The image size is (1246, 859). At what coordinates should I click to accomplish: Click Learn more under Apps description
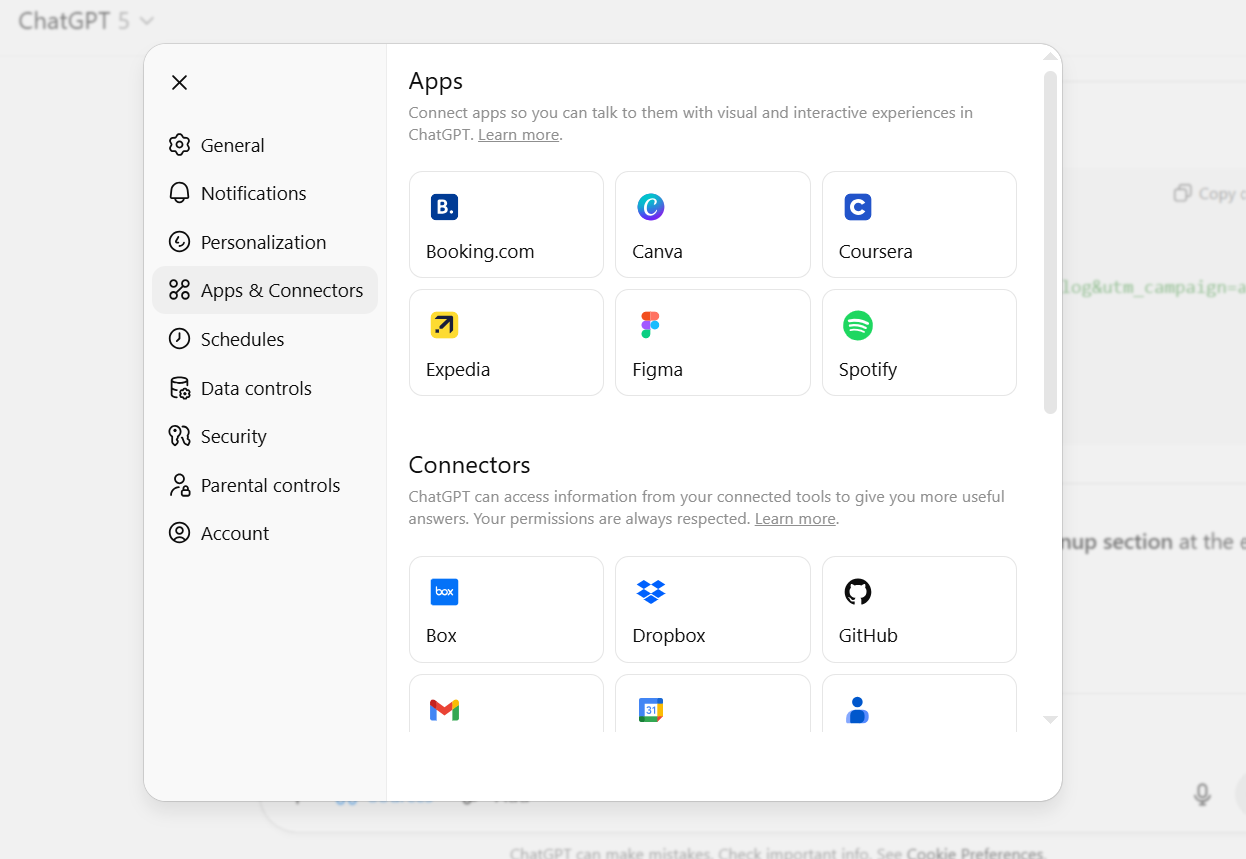point(518,135)
